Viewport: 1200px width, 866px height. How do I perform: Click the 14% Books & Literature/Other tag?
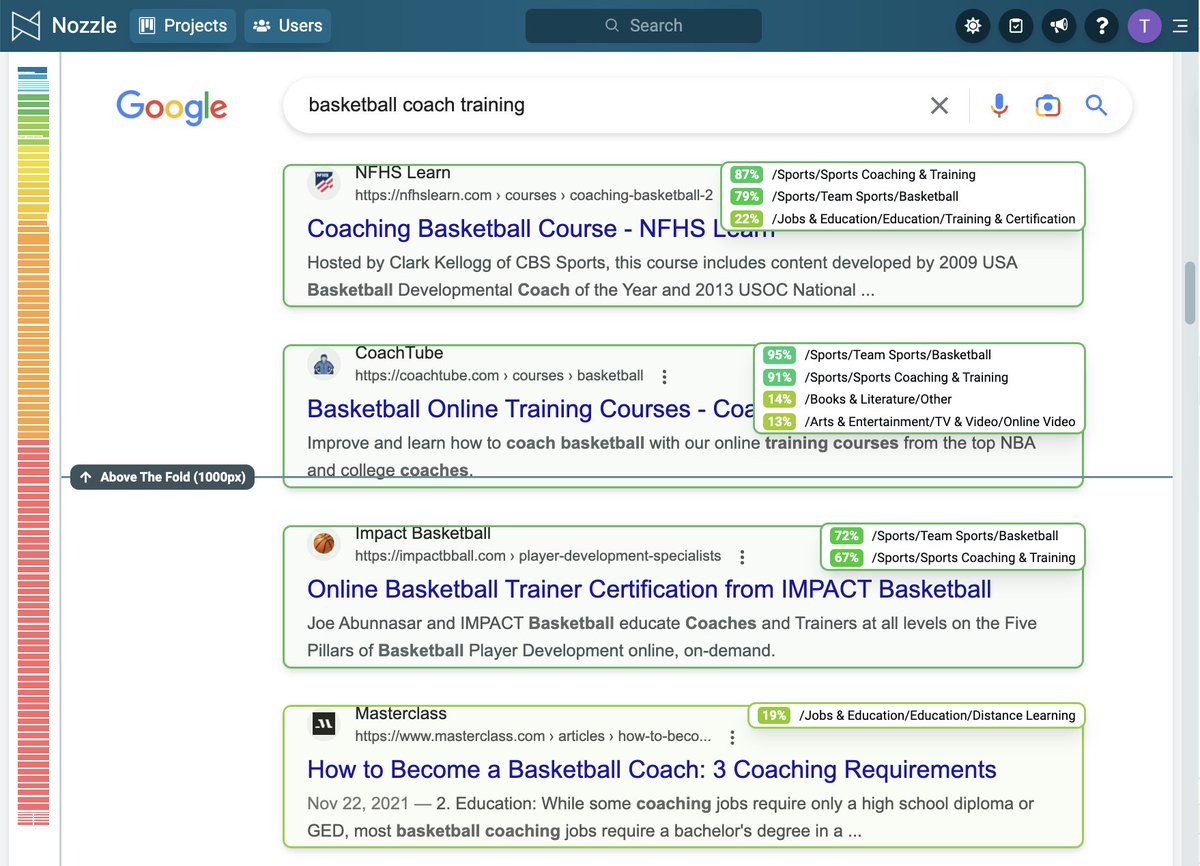858,399
